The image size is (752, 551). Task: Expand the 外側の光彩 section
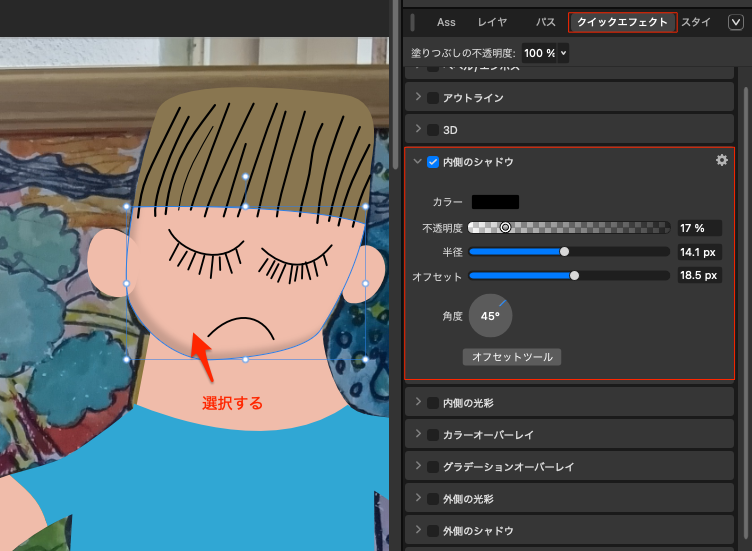[416, 499]
